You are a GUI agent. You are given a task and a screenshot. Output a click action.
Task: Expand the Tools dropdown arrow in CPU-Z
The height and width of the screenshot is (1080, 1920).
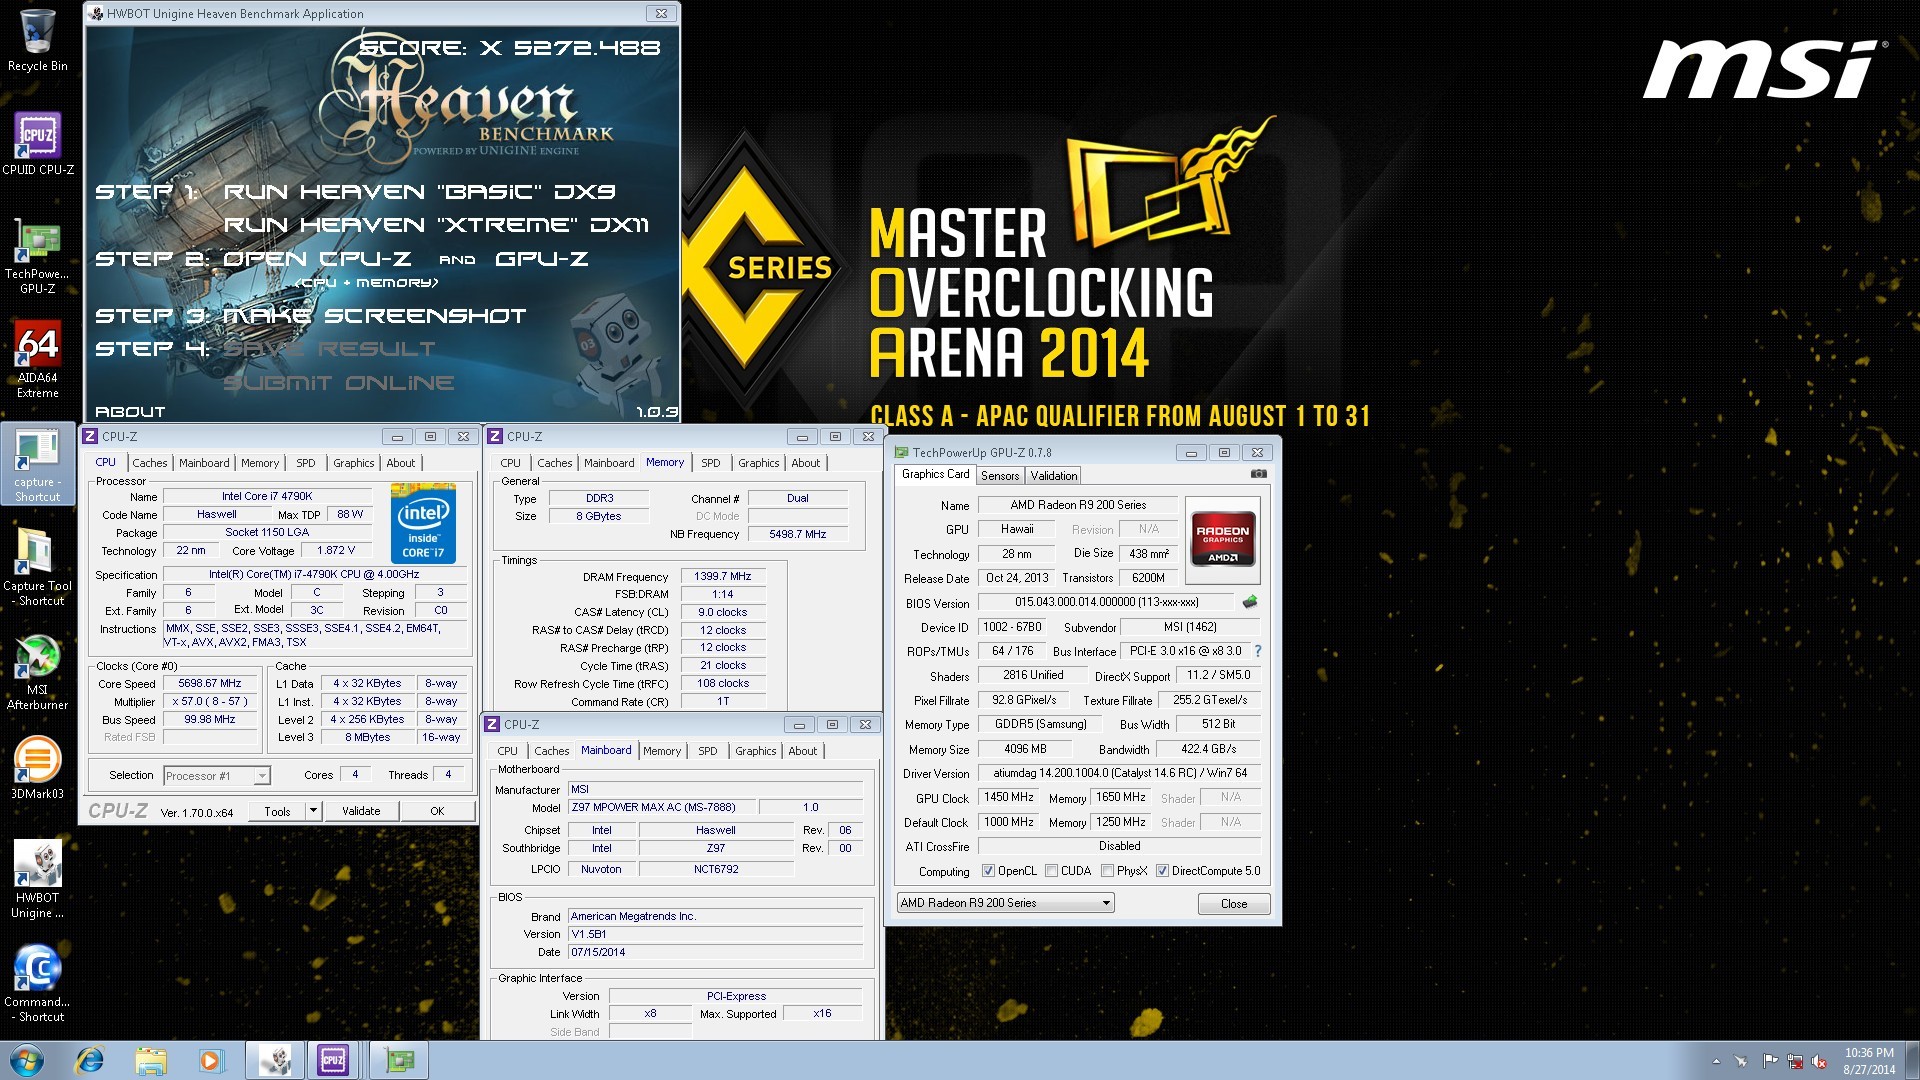(x=313, y=811)
